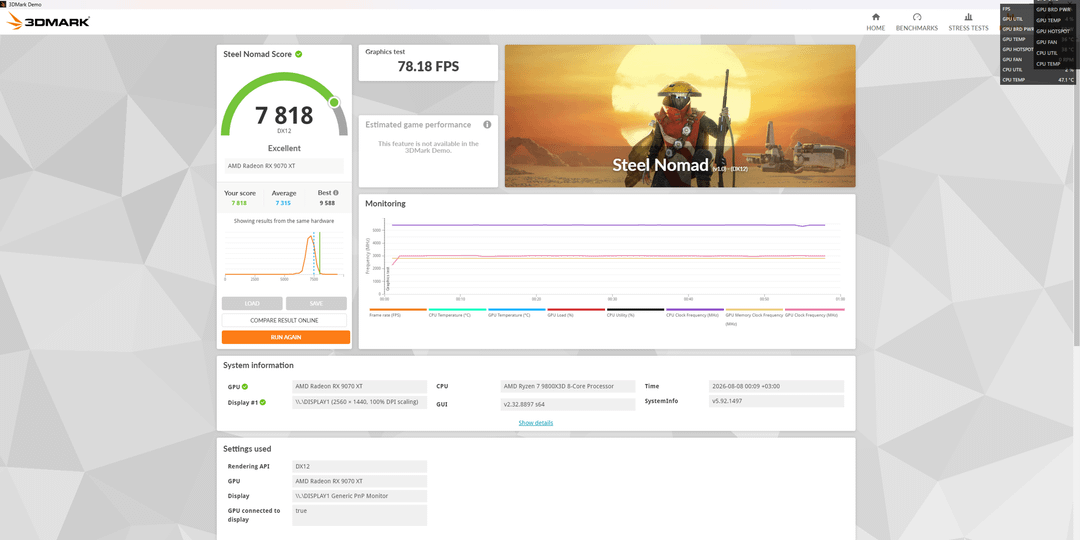Click green check icon next to GPU
Viewport: 1080px width, 540px height.
click(245, 387)
